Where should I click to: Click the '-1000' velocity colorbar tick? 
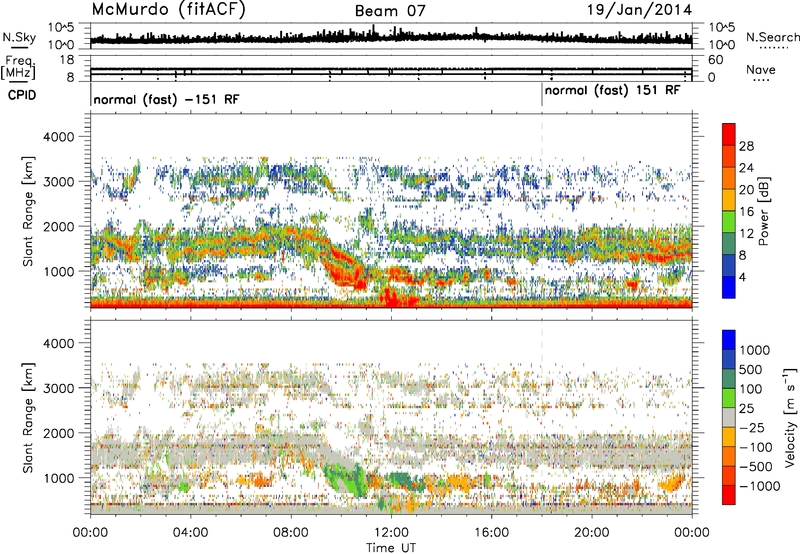(x=759, y=486)
